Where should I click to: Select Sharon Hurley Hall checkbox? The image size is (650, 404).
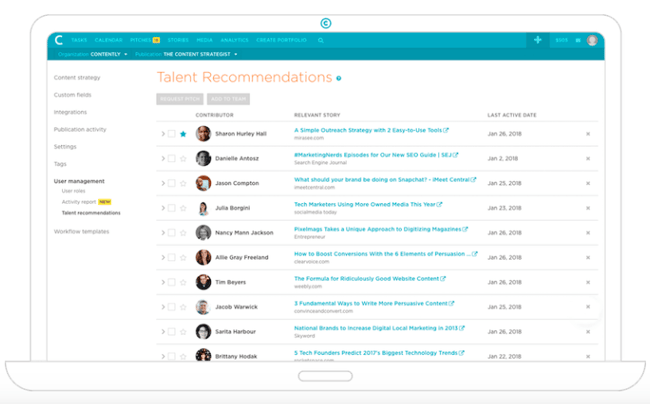click(171, 134)
